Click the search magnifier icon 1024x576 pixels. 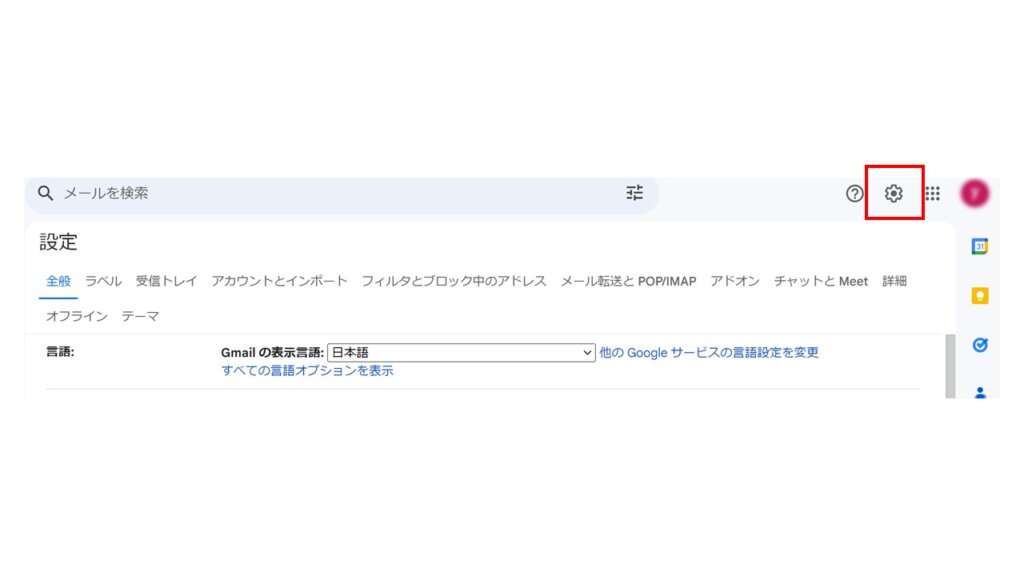click(x=45, y=193)
